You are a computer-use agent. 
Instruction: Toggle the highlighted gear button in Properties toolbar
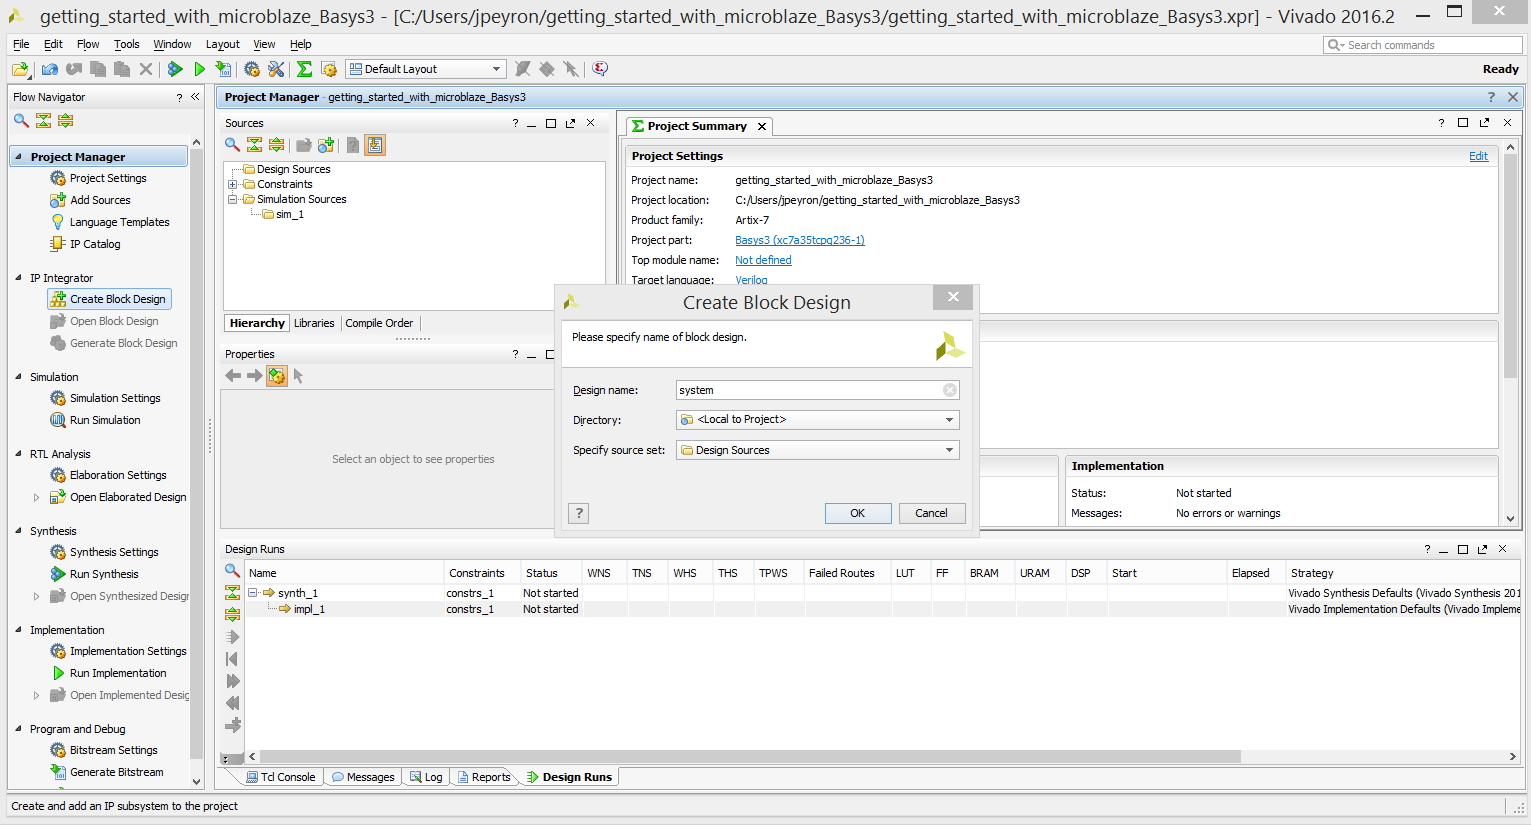pyautogui.click(x=277, y=376)
